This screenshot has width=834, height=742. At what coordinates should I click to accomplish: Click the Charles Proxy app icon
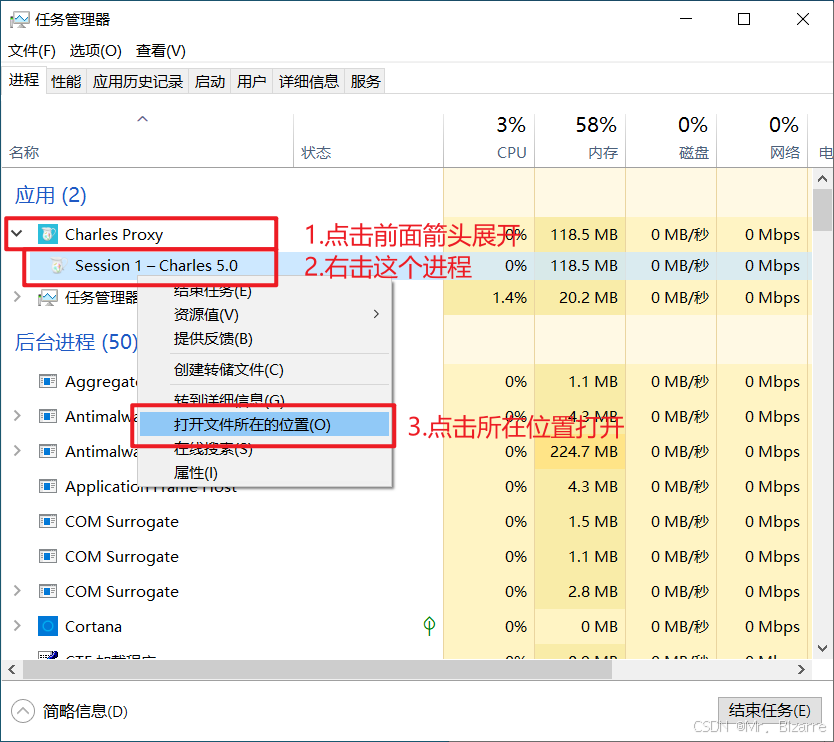point(47,234)
